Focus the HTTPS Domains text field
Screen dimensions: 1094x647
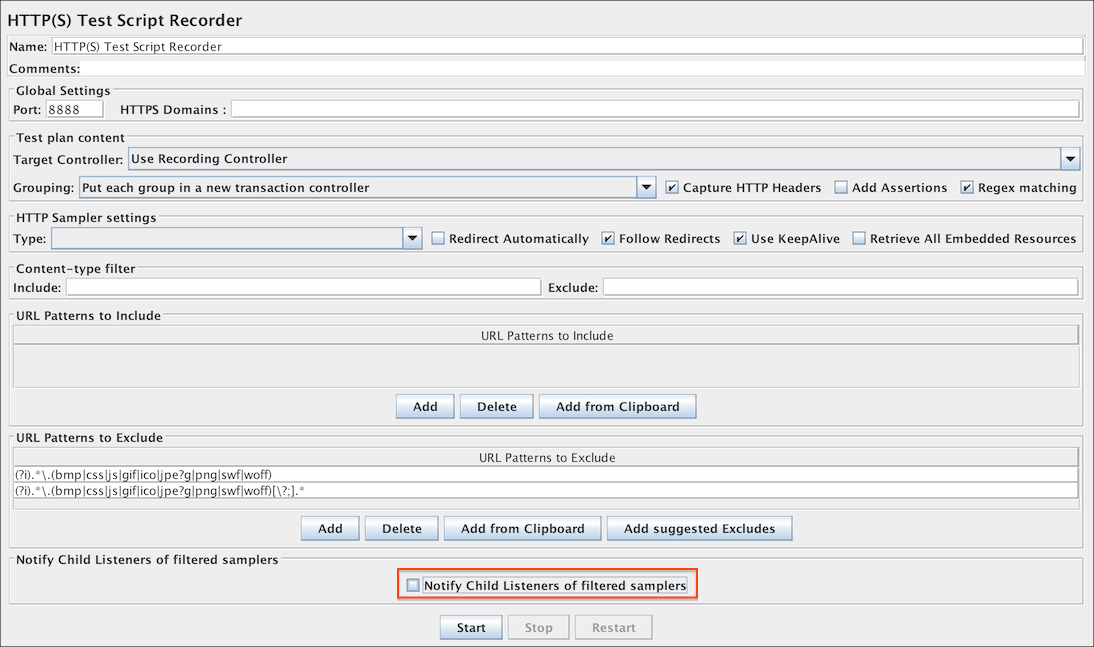pyautogui.click(x=655, y=110)
